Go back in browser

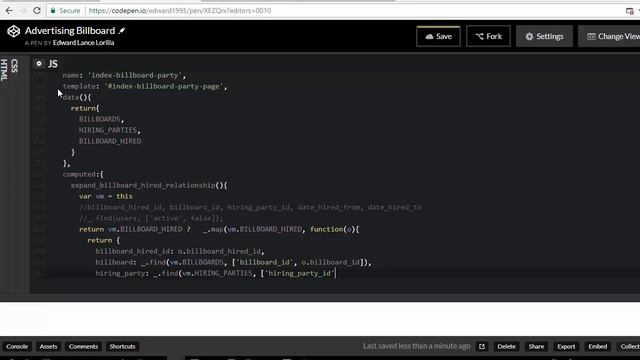pyautogui.click(x=9, y=11)
